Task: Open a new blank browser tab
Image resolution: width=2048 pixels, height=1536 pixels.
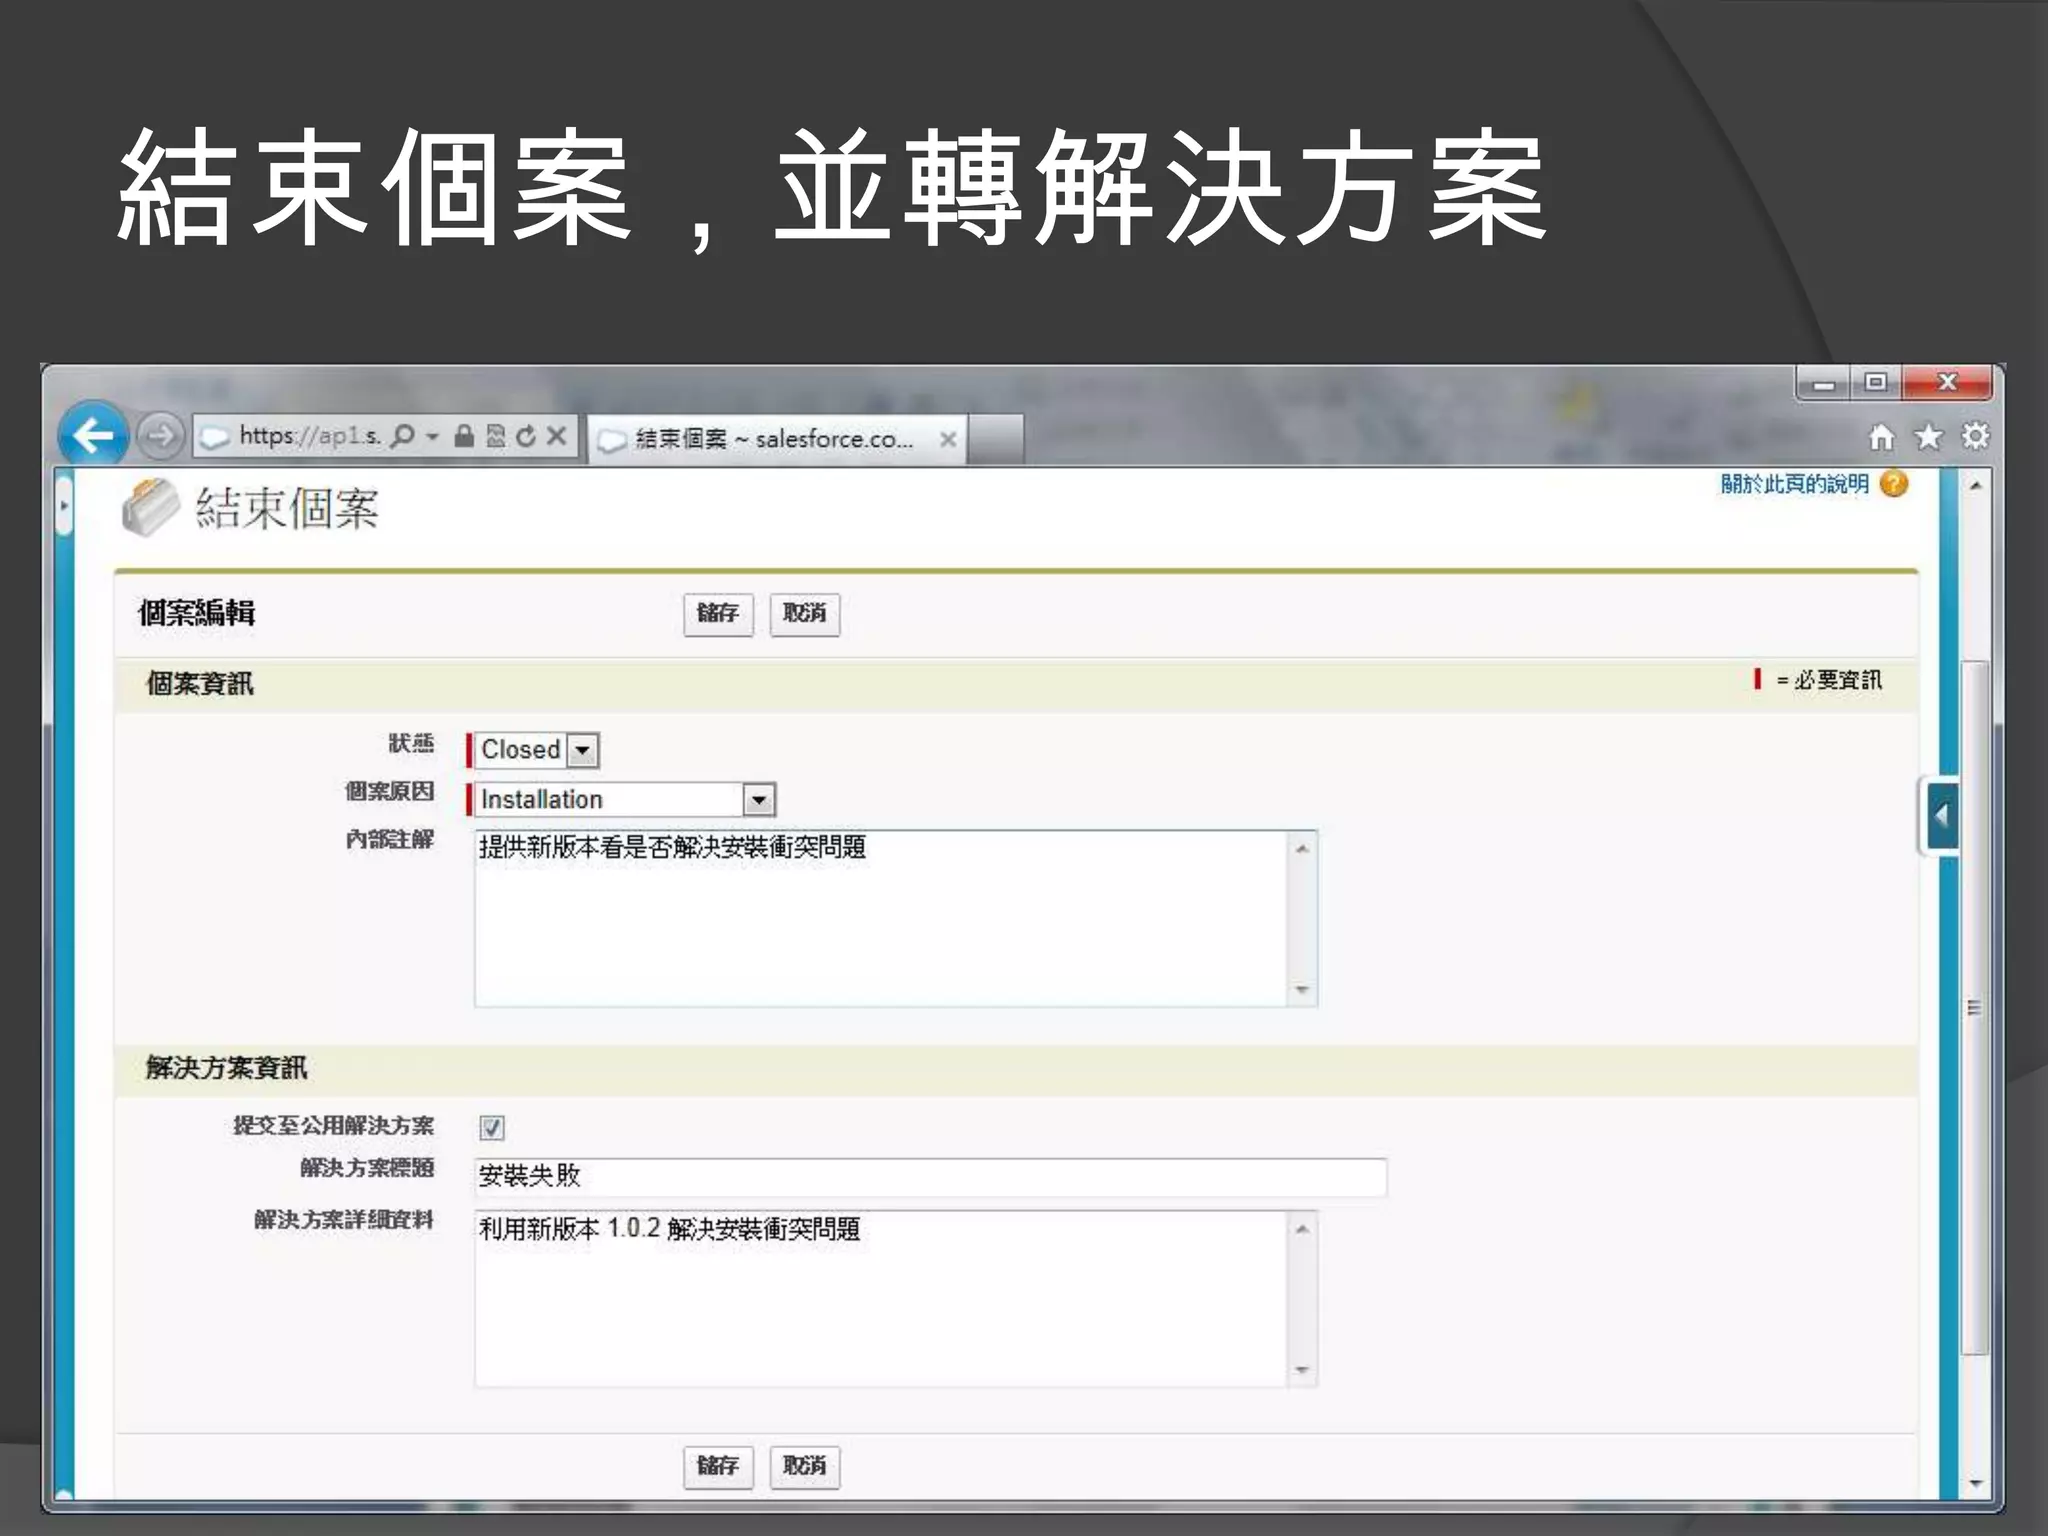Action: point(996,439)
